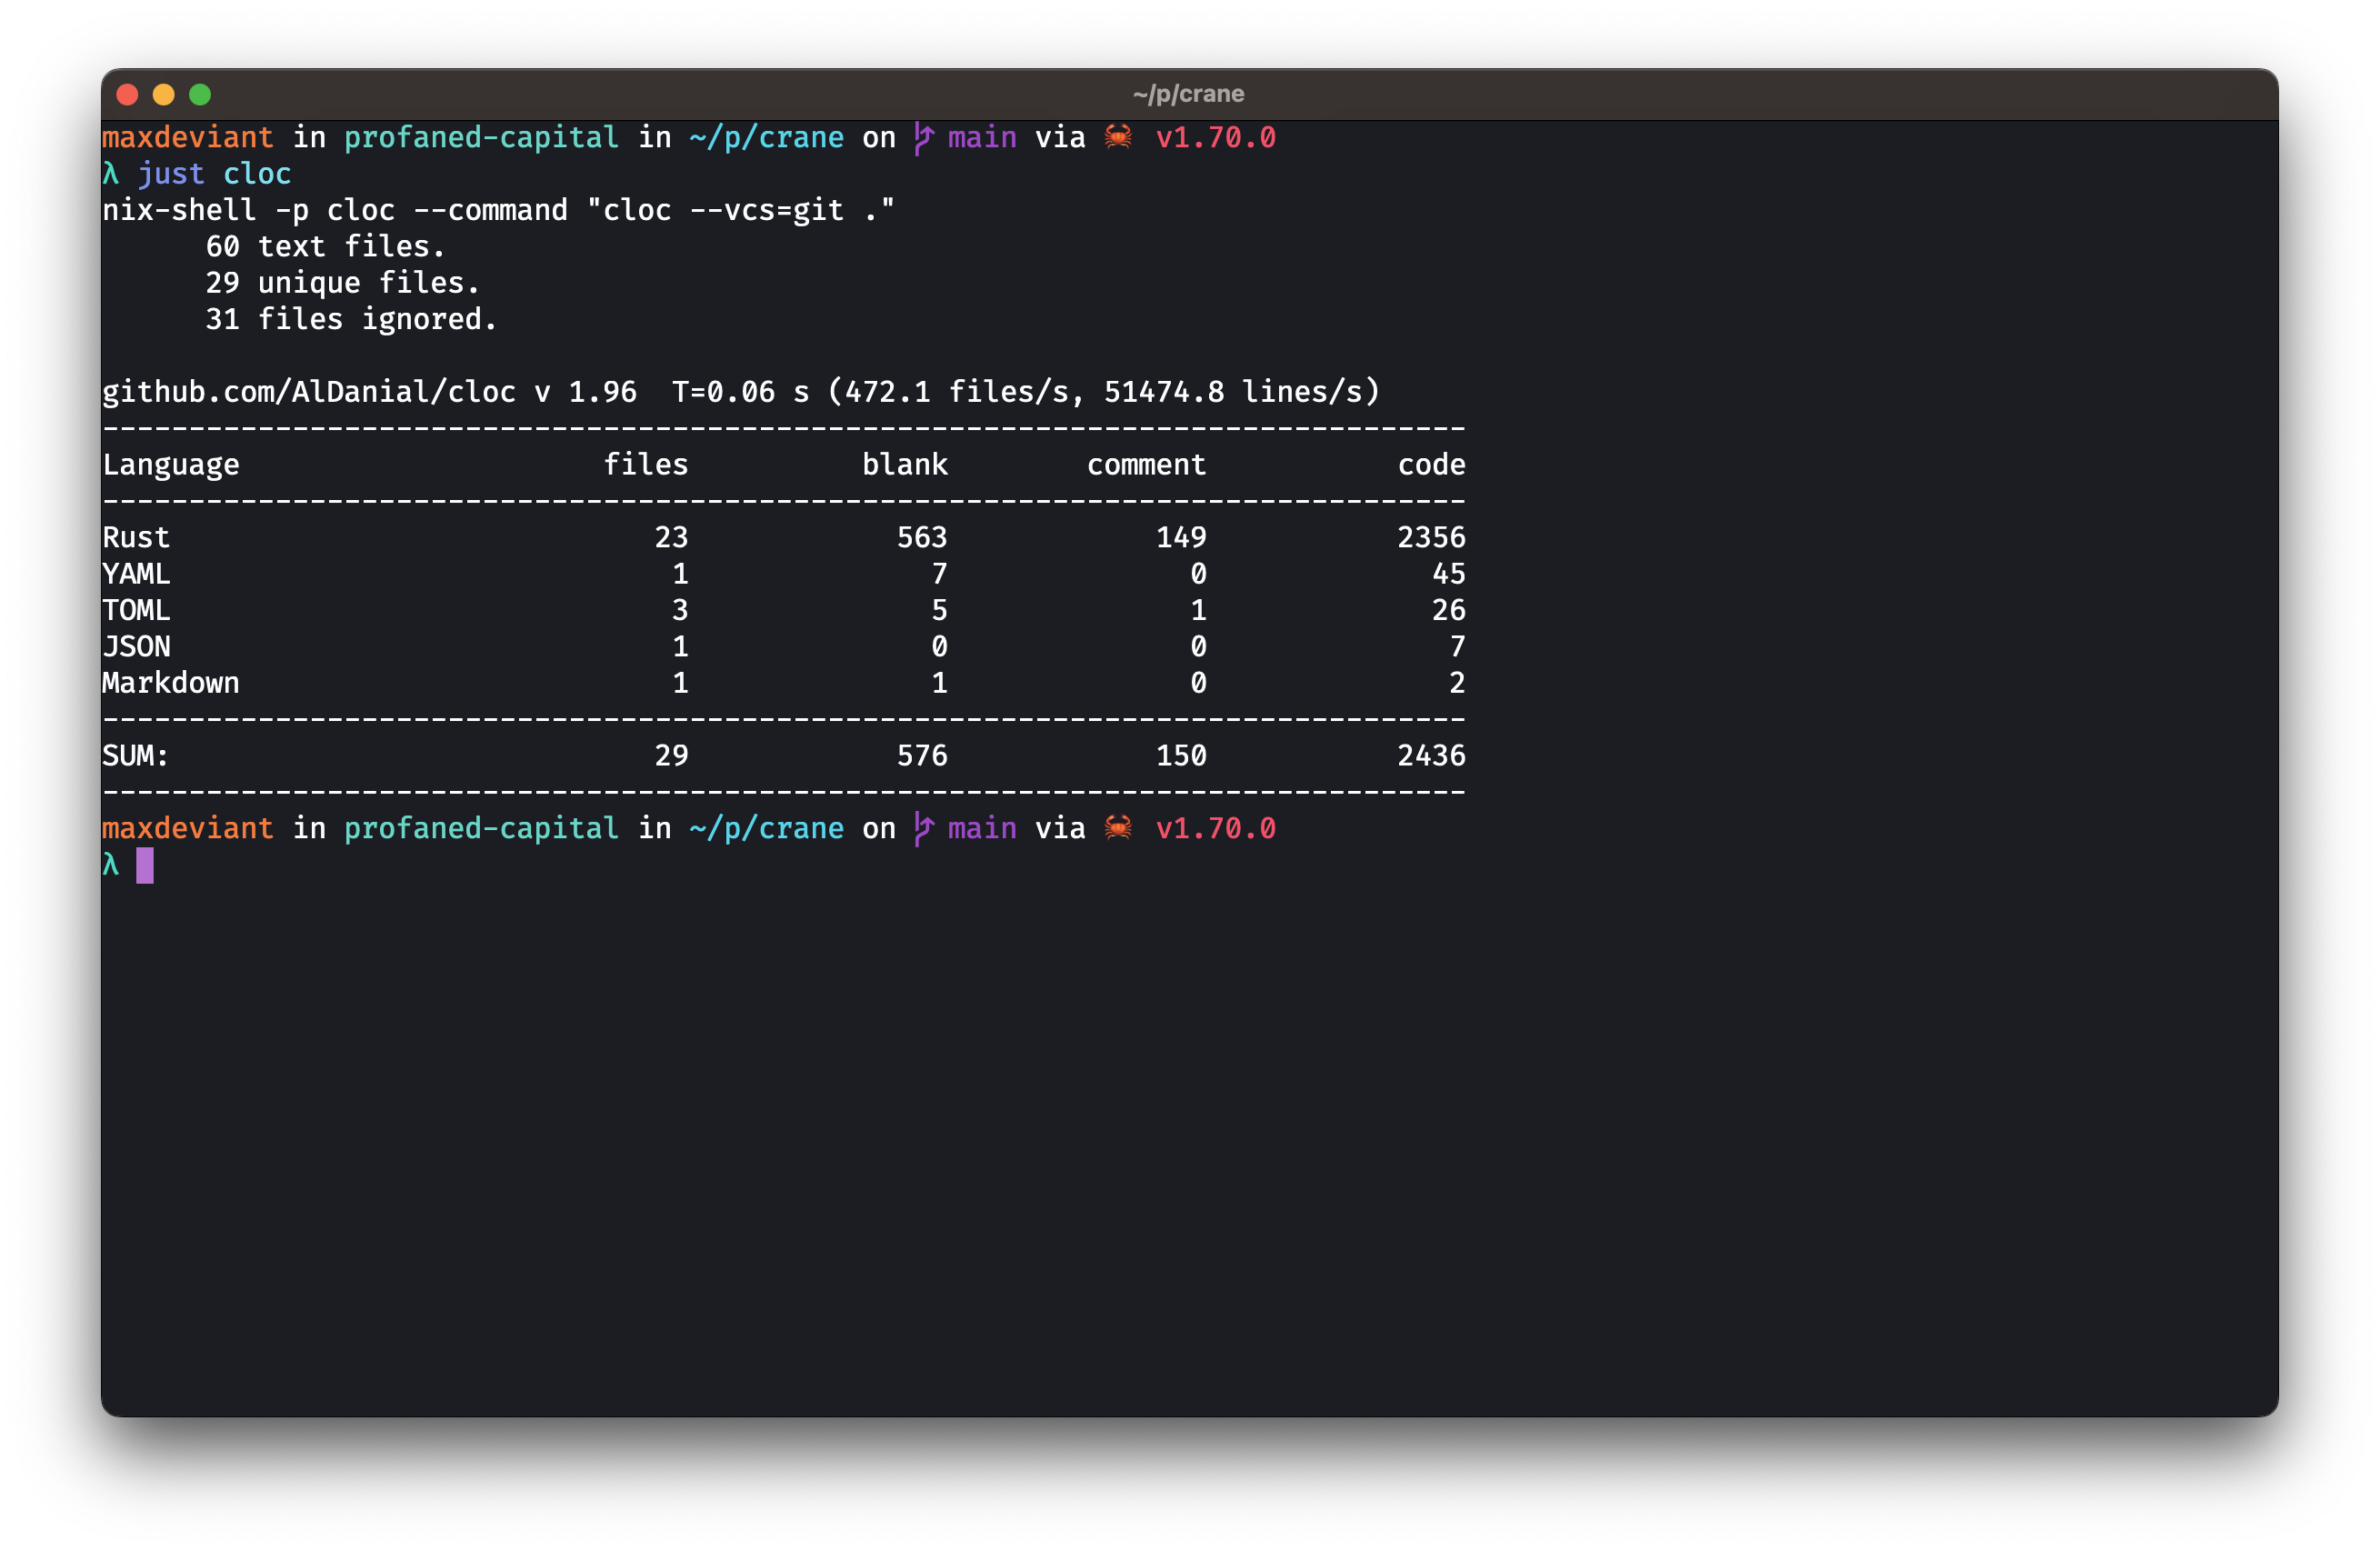
Task: Click the TOML language row label
Action: click(x=136, y=610)
